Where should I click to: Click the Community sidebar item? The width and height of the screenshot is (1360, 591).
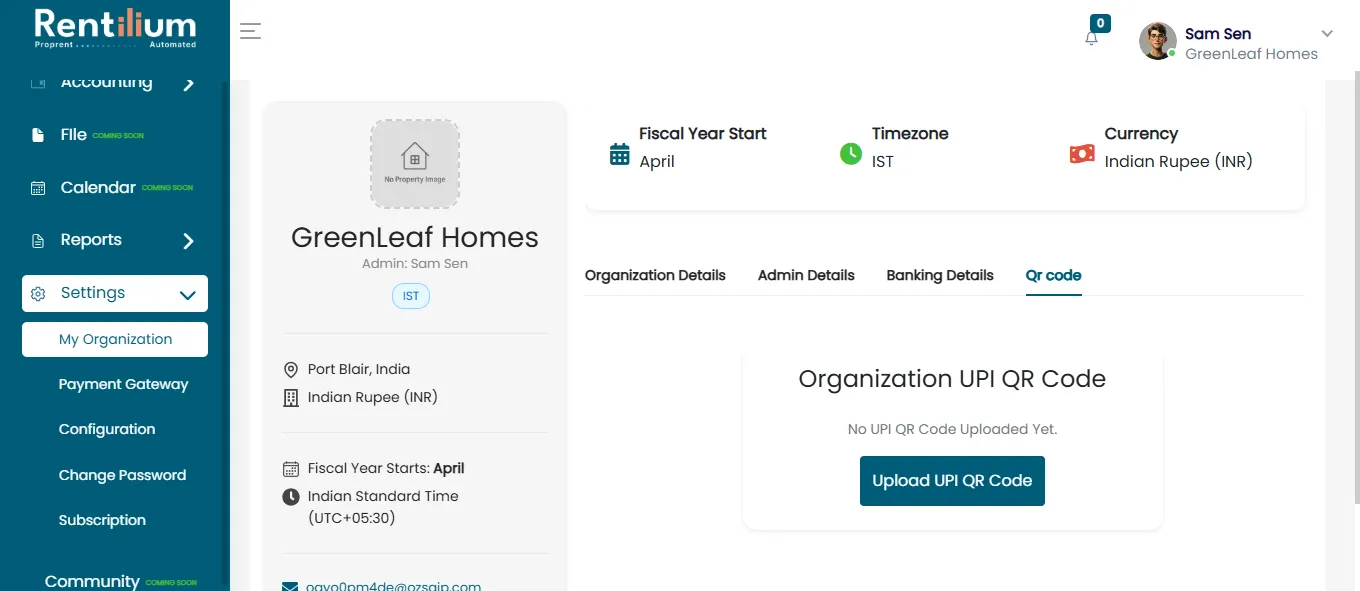click(92, 581)
